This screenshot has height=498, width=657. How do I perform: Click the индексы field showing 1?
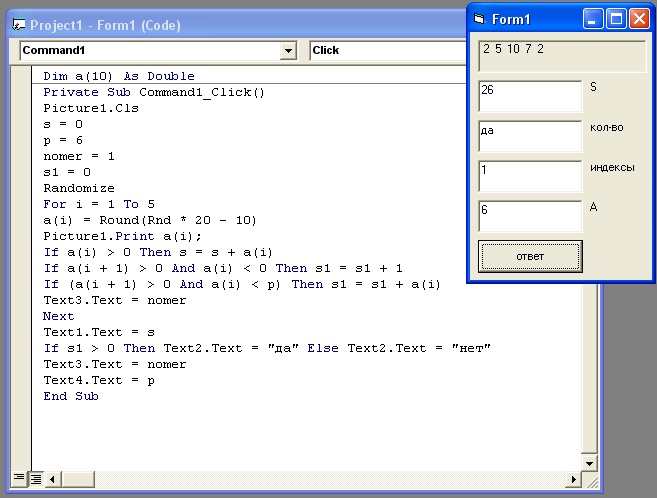530,176
